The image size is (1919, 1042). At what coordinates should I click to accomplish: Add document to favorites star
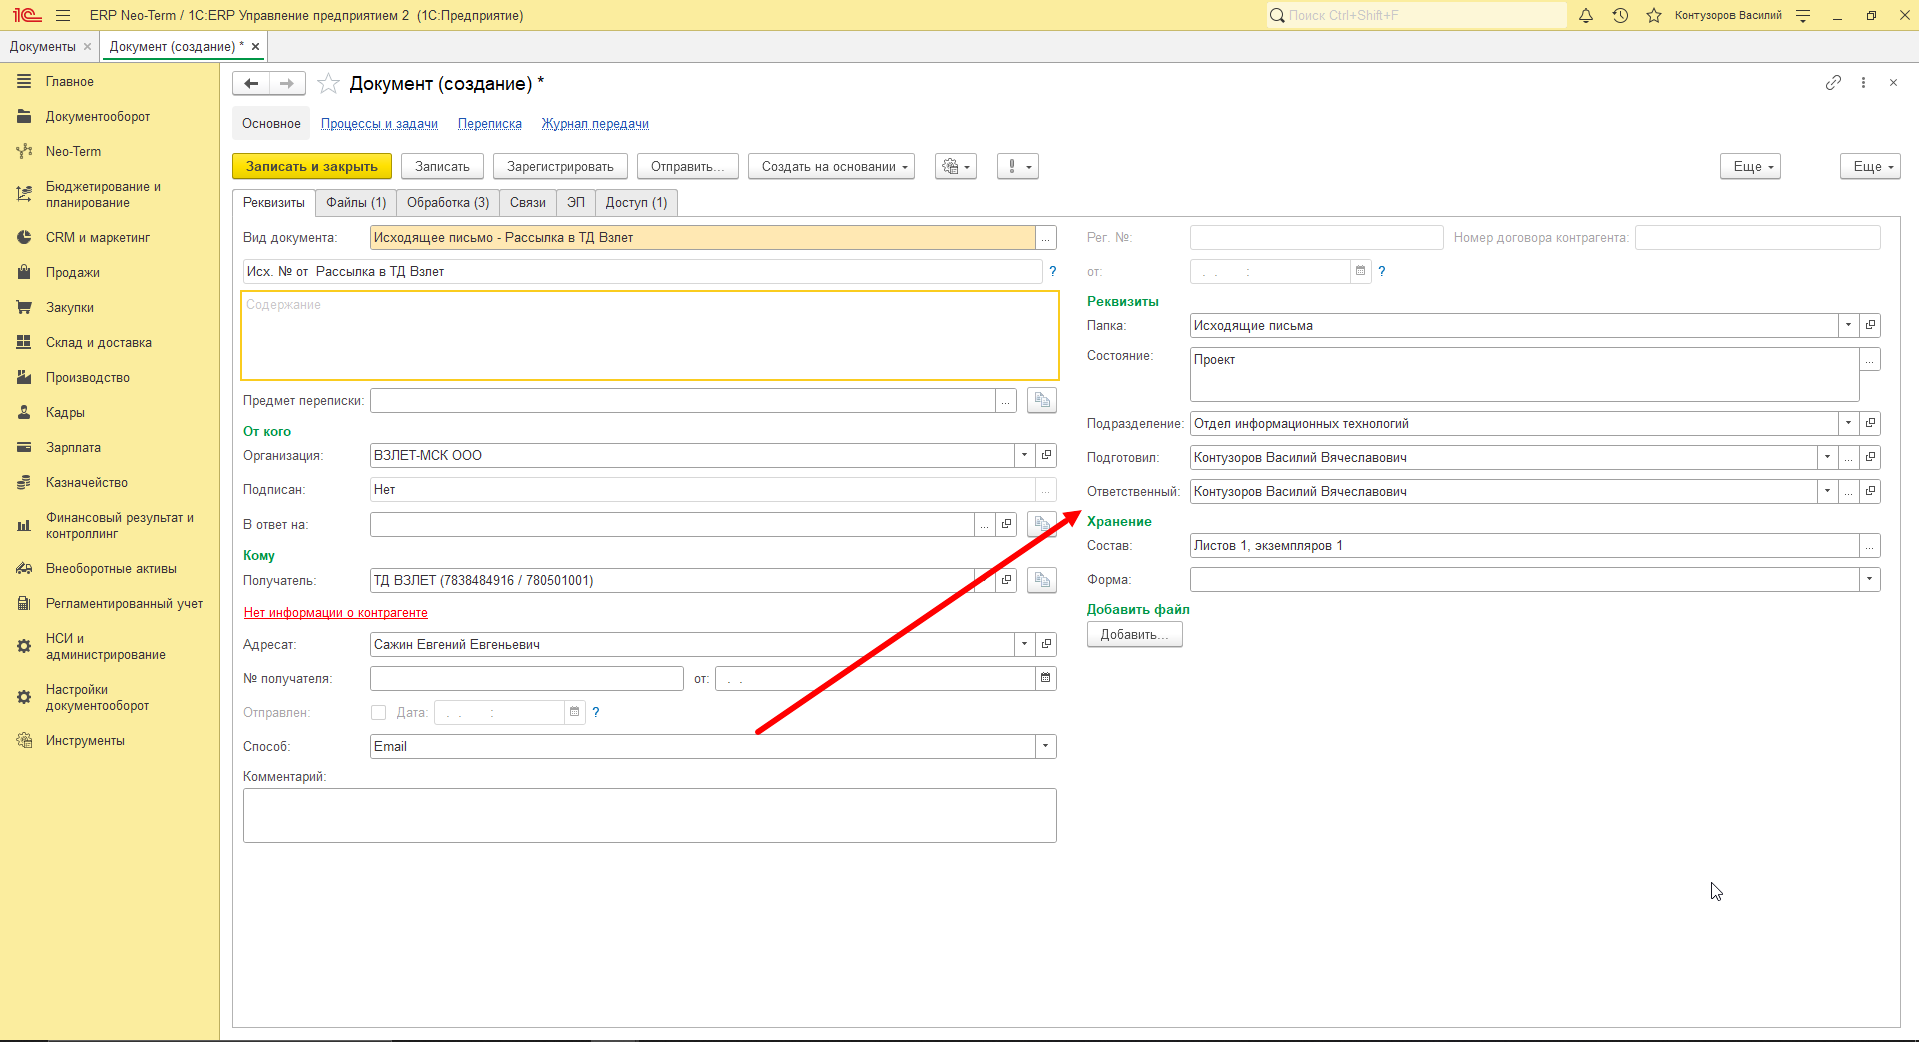coord(328,84)
